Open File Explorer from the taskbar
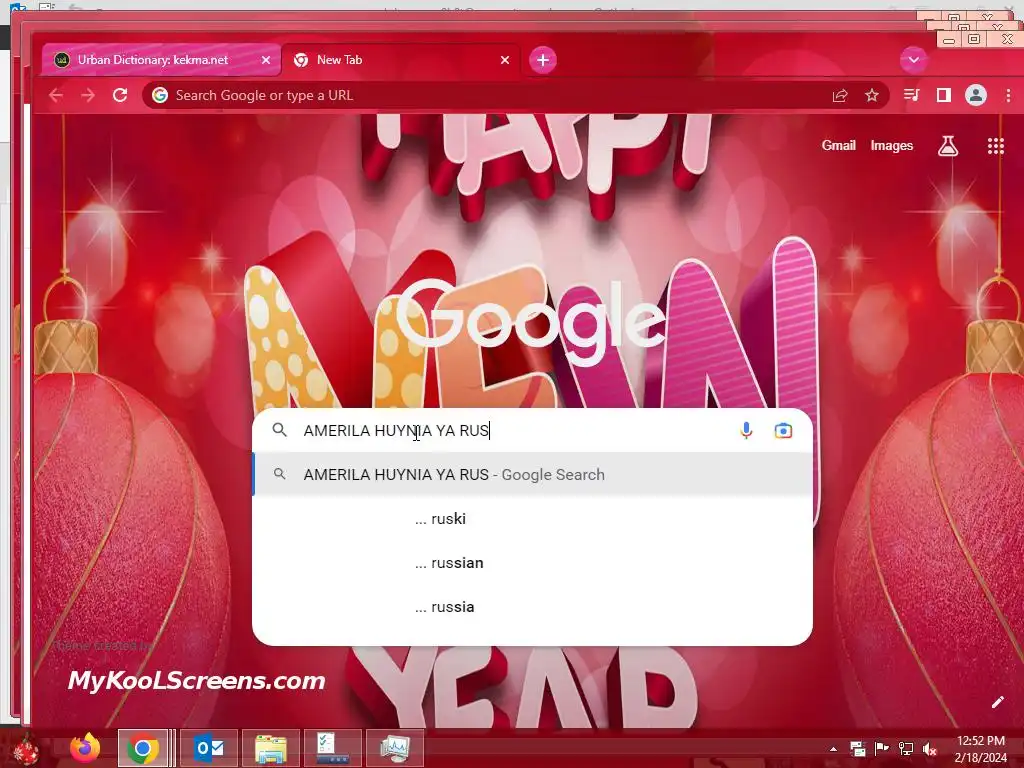Viewport: 1024px width, 768px height. coord(270,748)
